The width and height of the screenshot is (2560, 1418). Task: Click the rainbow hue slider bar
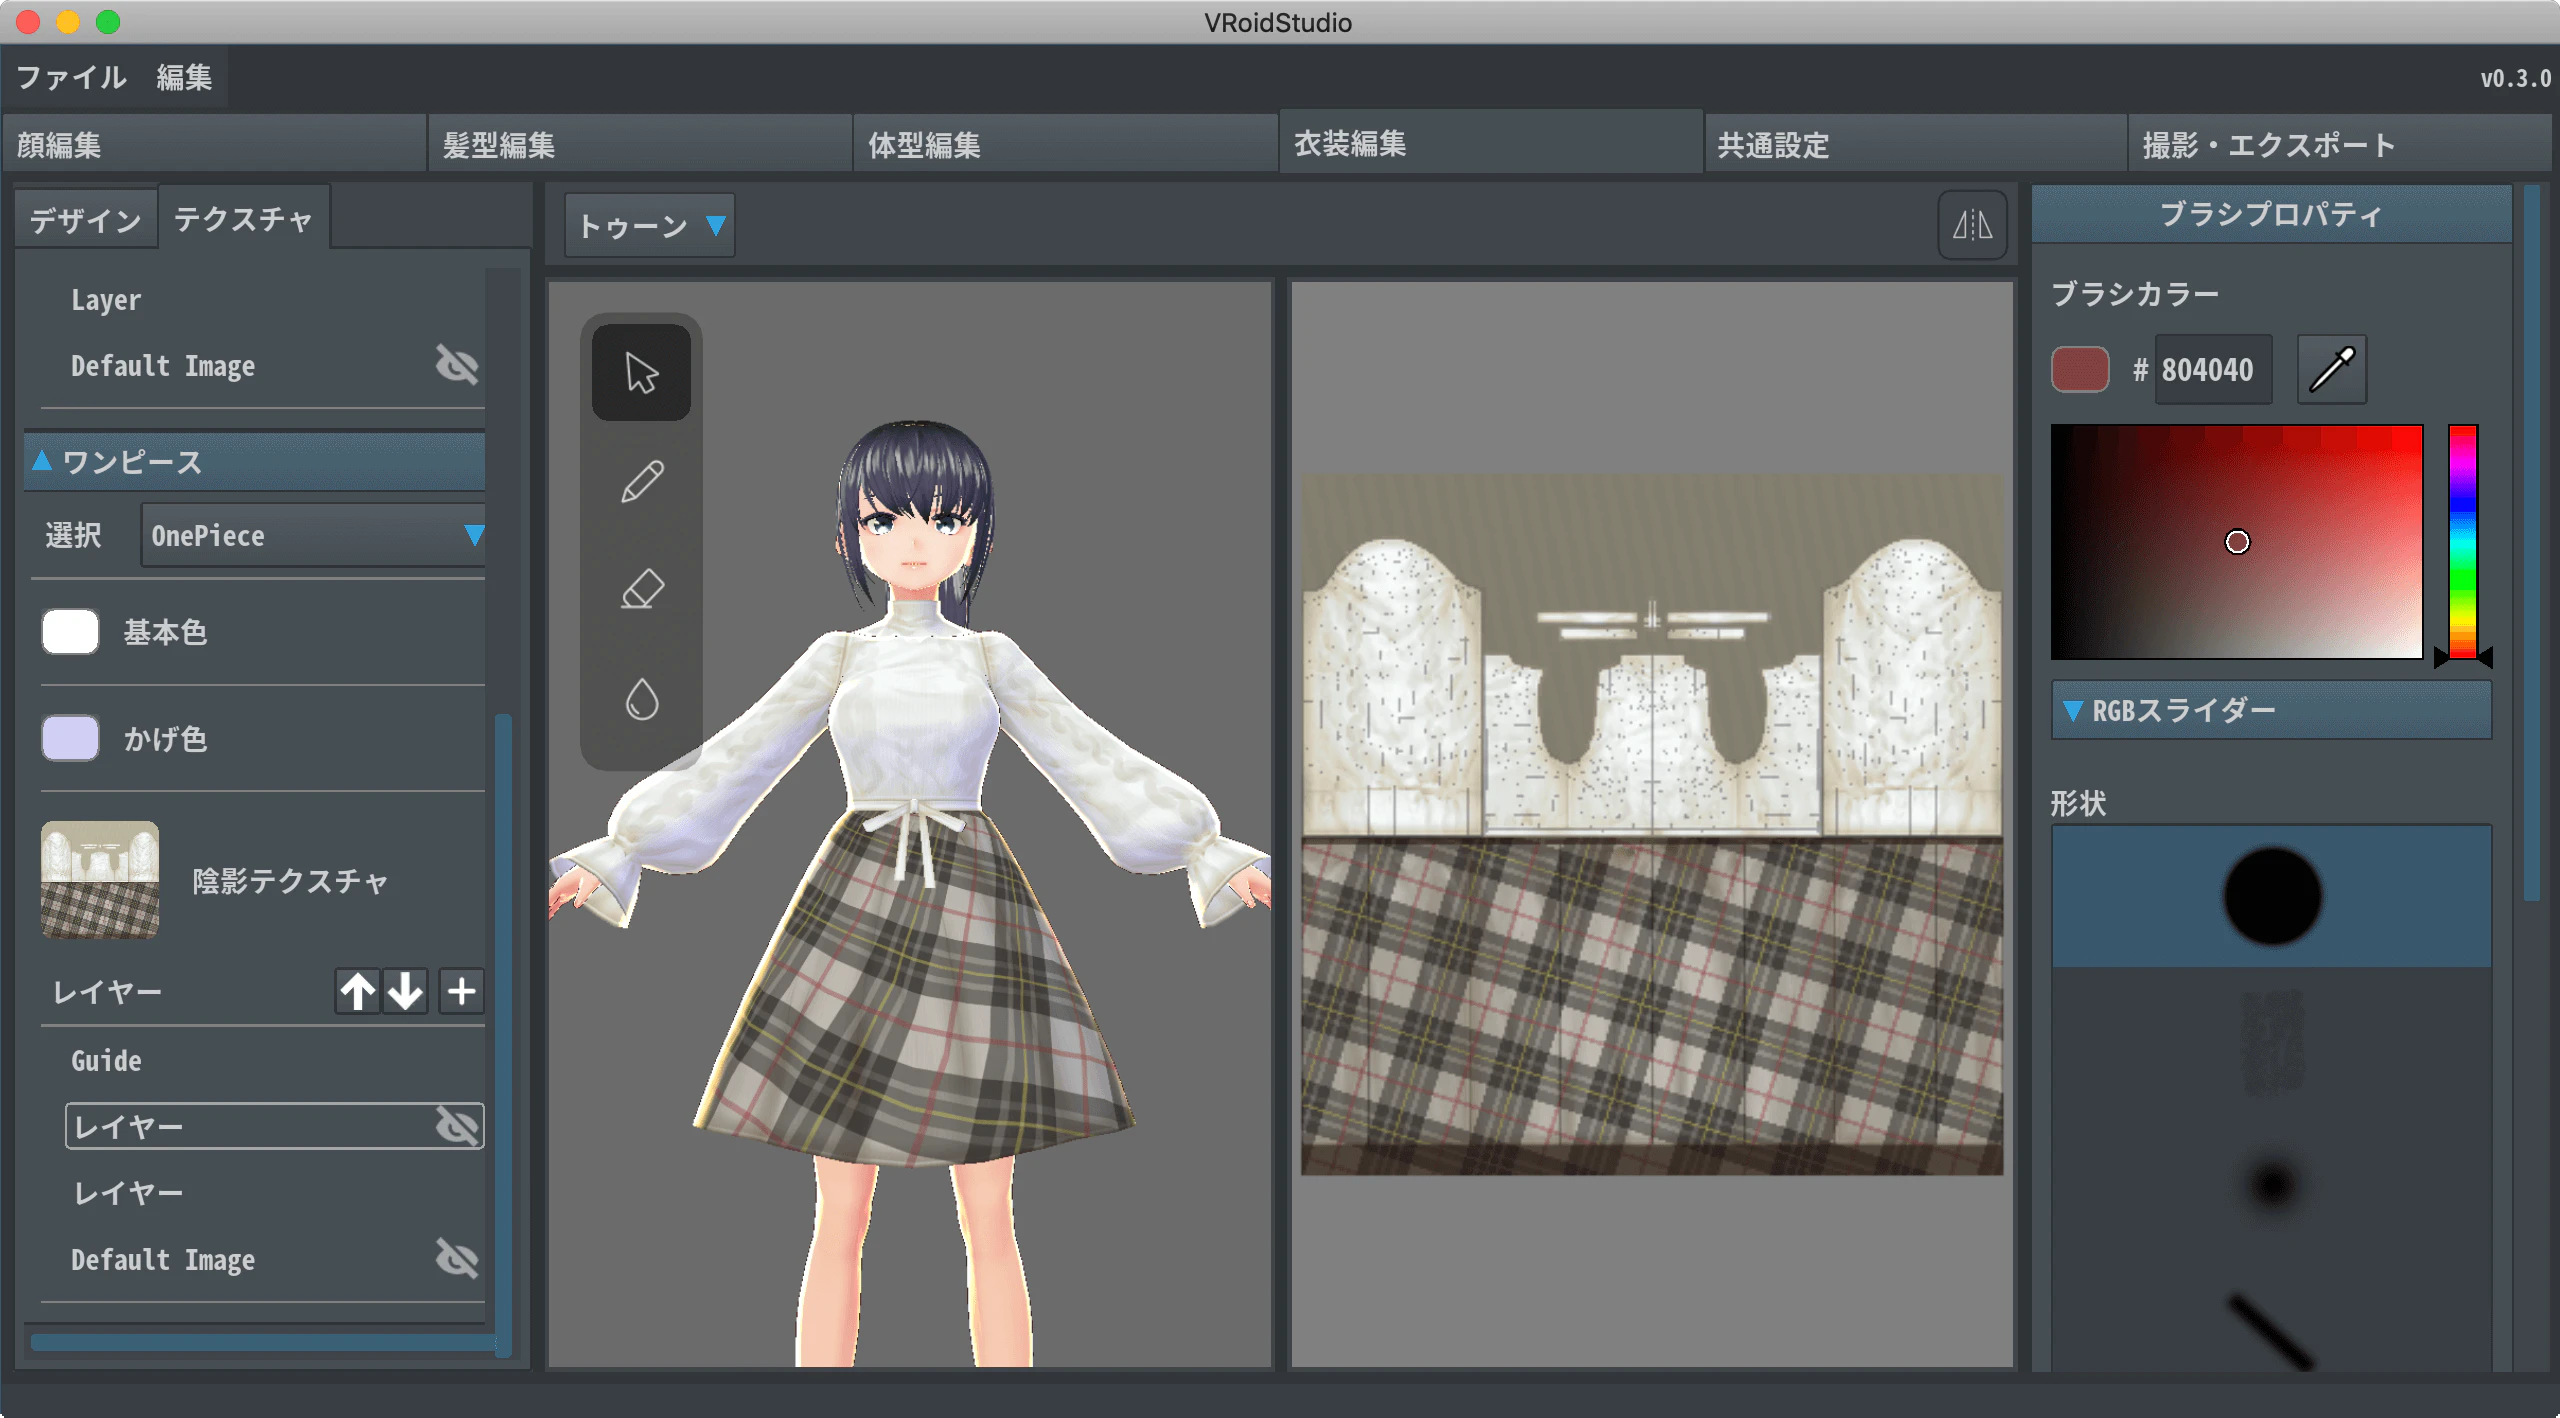pos(2462,541)
